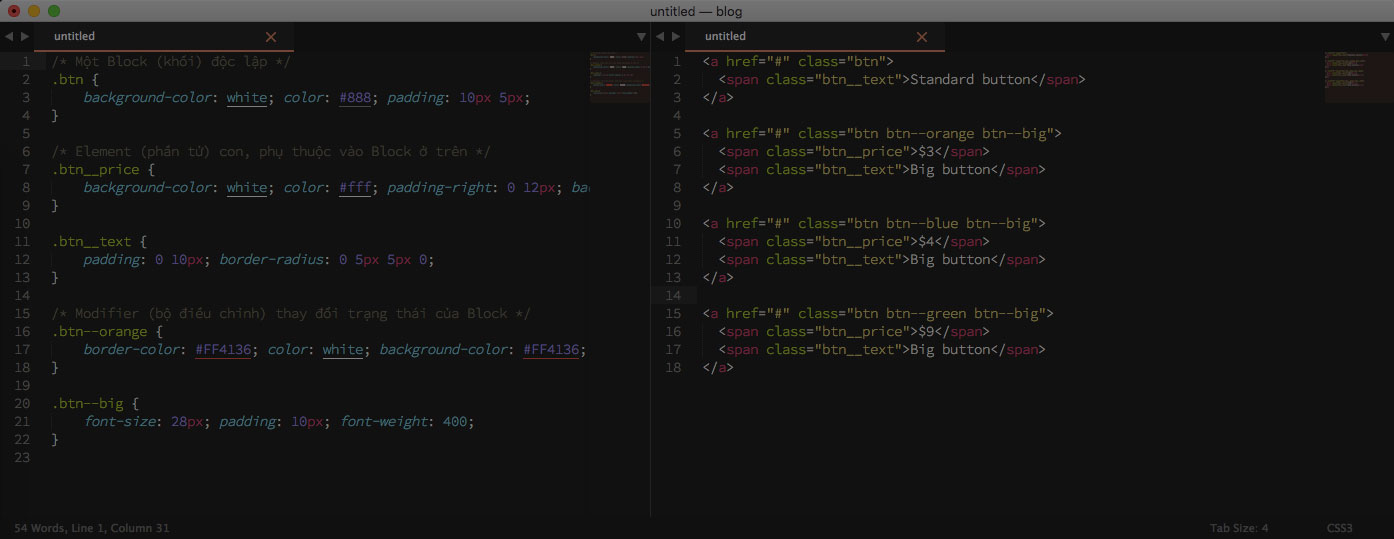Open the CSS3 syntax selector
1394x539 pixels.
tap(1339, 528)
